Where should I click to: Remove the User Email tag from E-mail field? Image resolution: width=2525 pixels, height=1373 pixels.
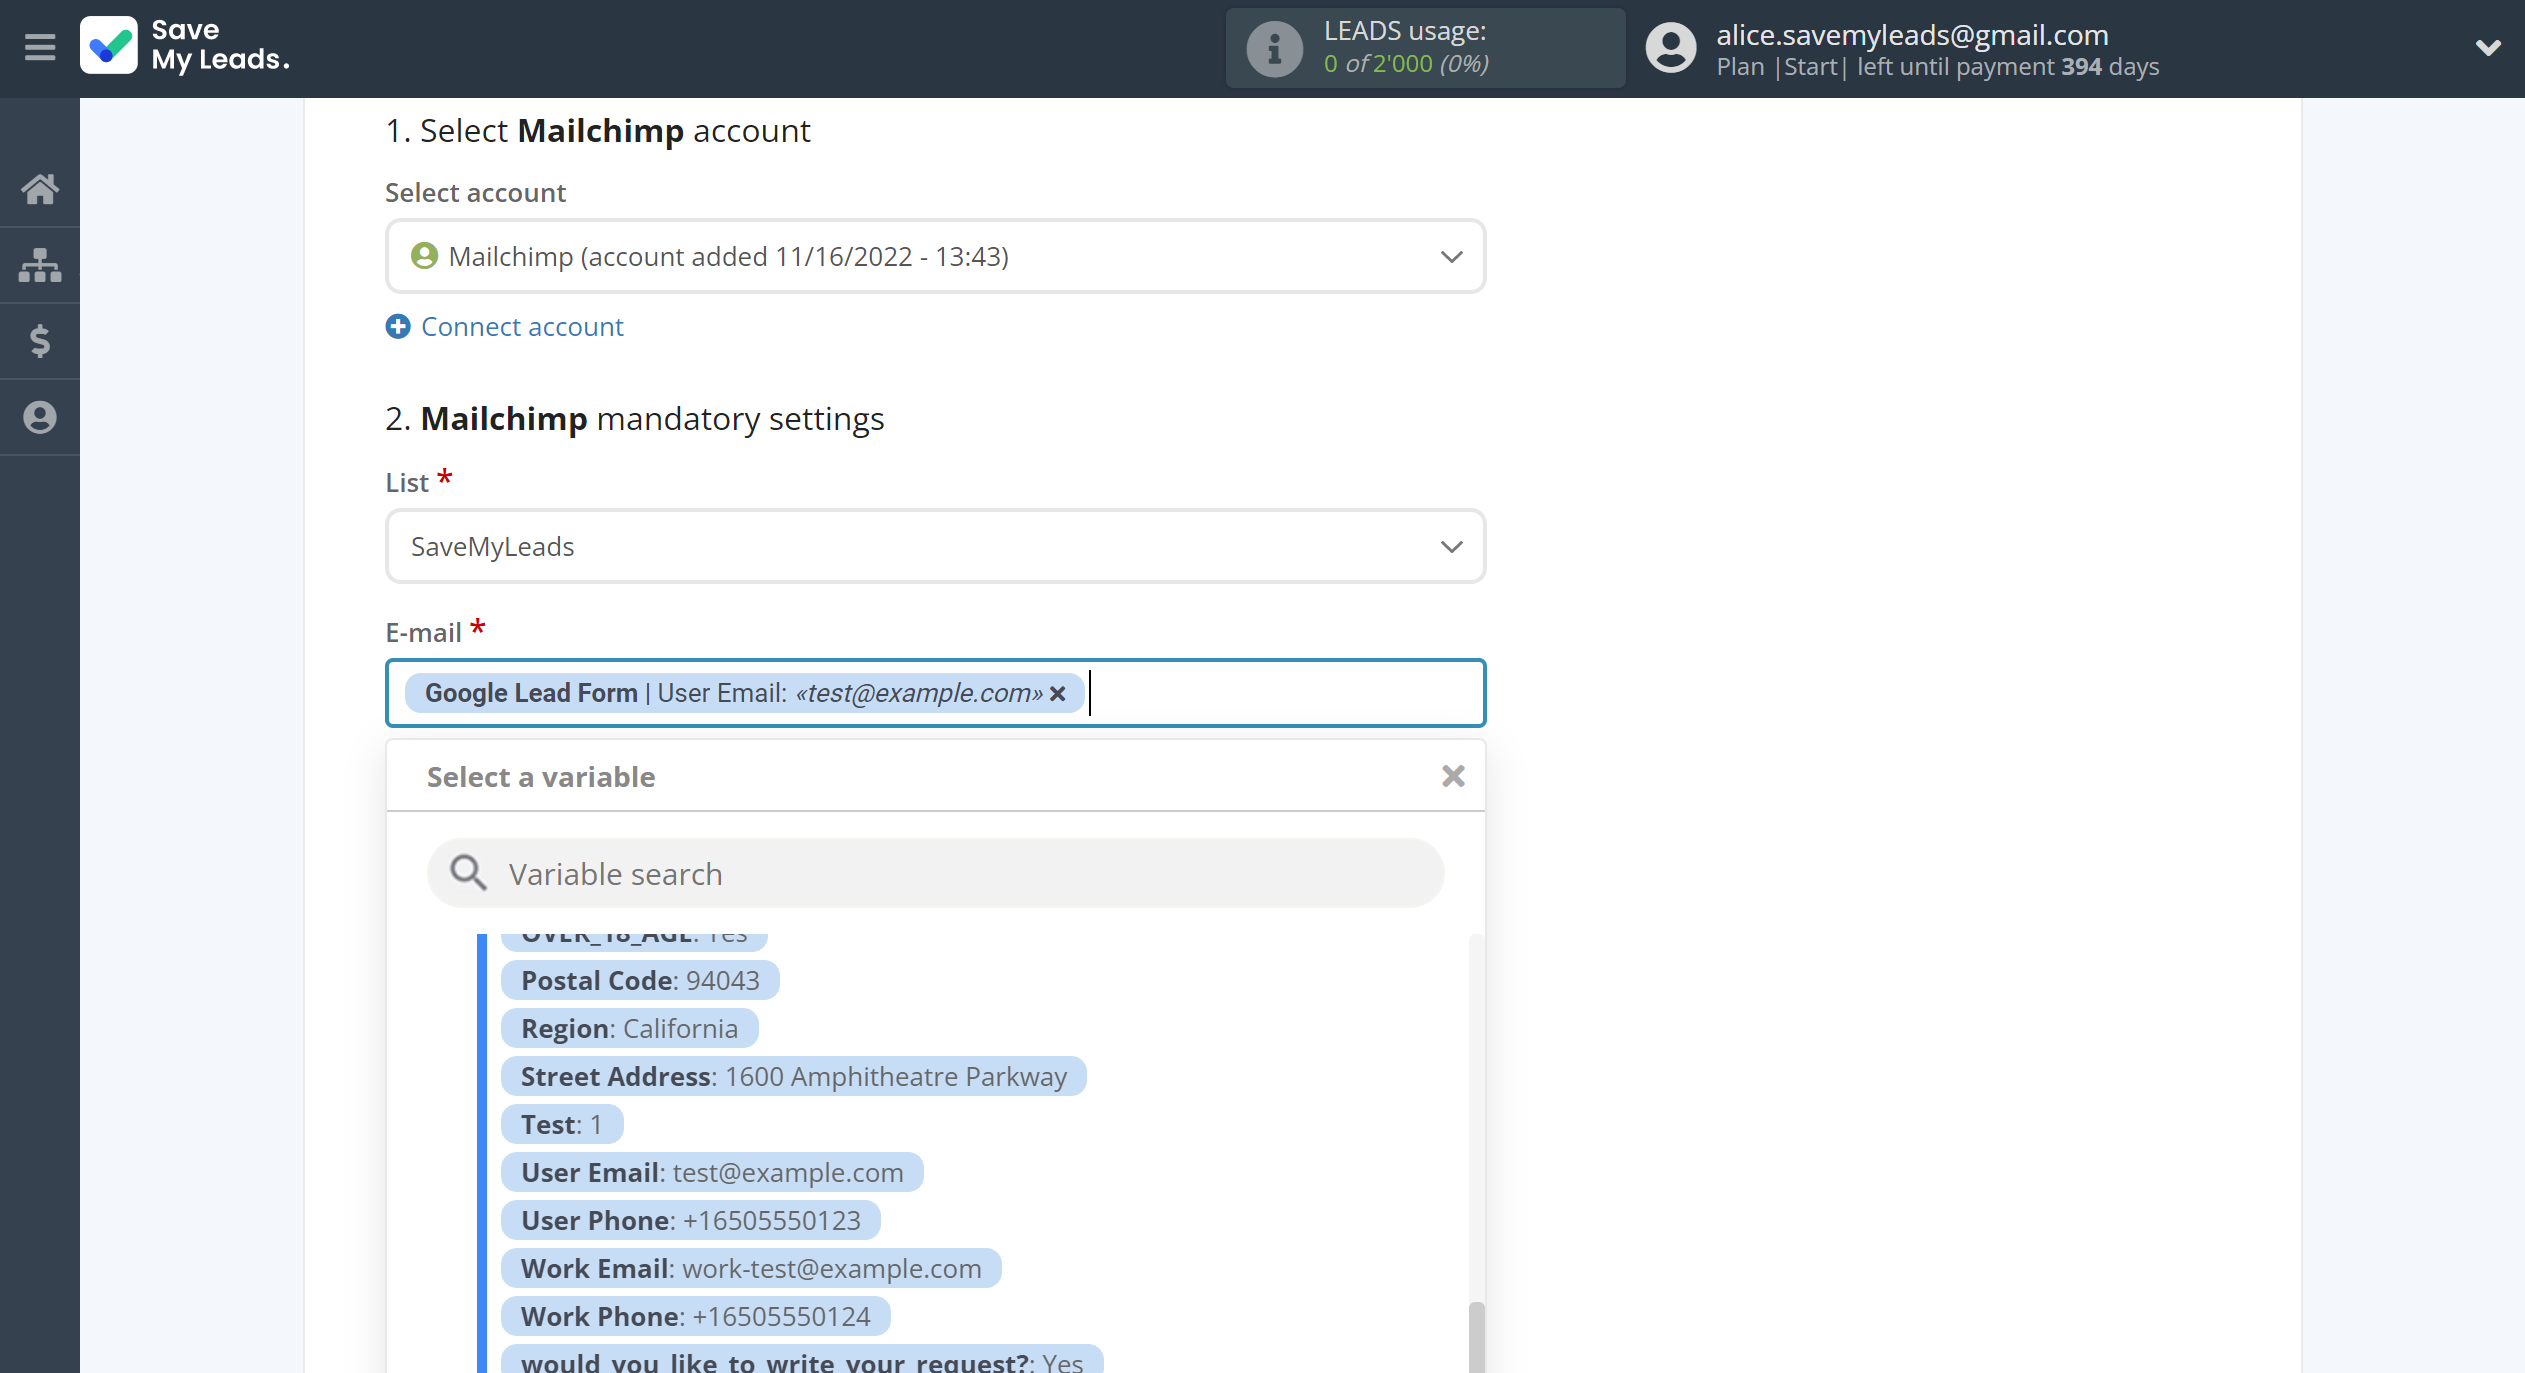pos(1058,693)
